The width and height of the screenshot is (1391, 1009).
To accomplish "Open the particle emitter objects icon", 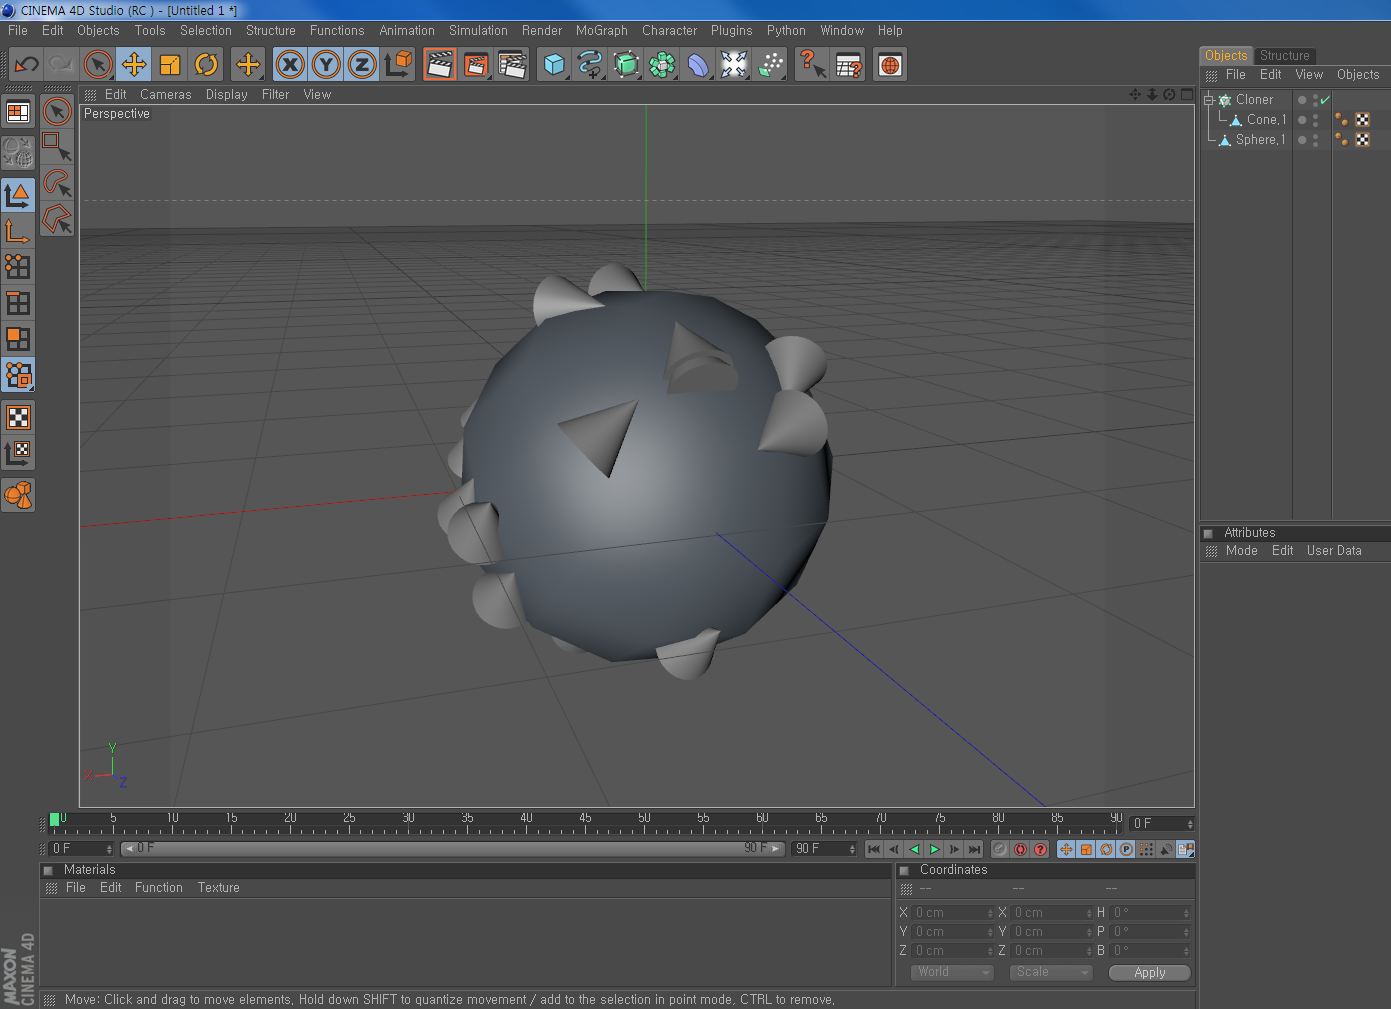I will tap(770, 65).
